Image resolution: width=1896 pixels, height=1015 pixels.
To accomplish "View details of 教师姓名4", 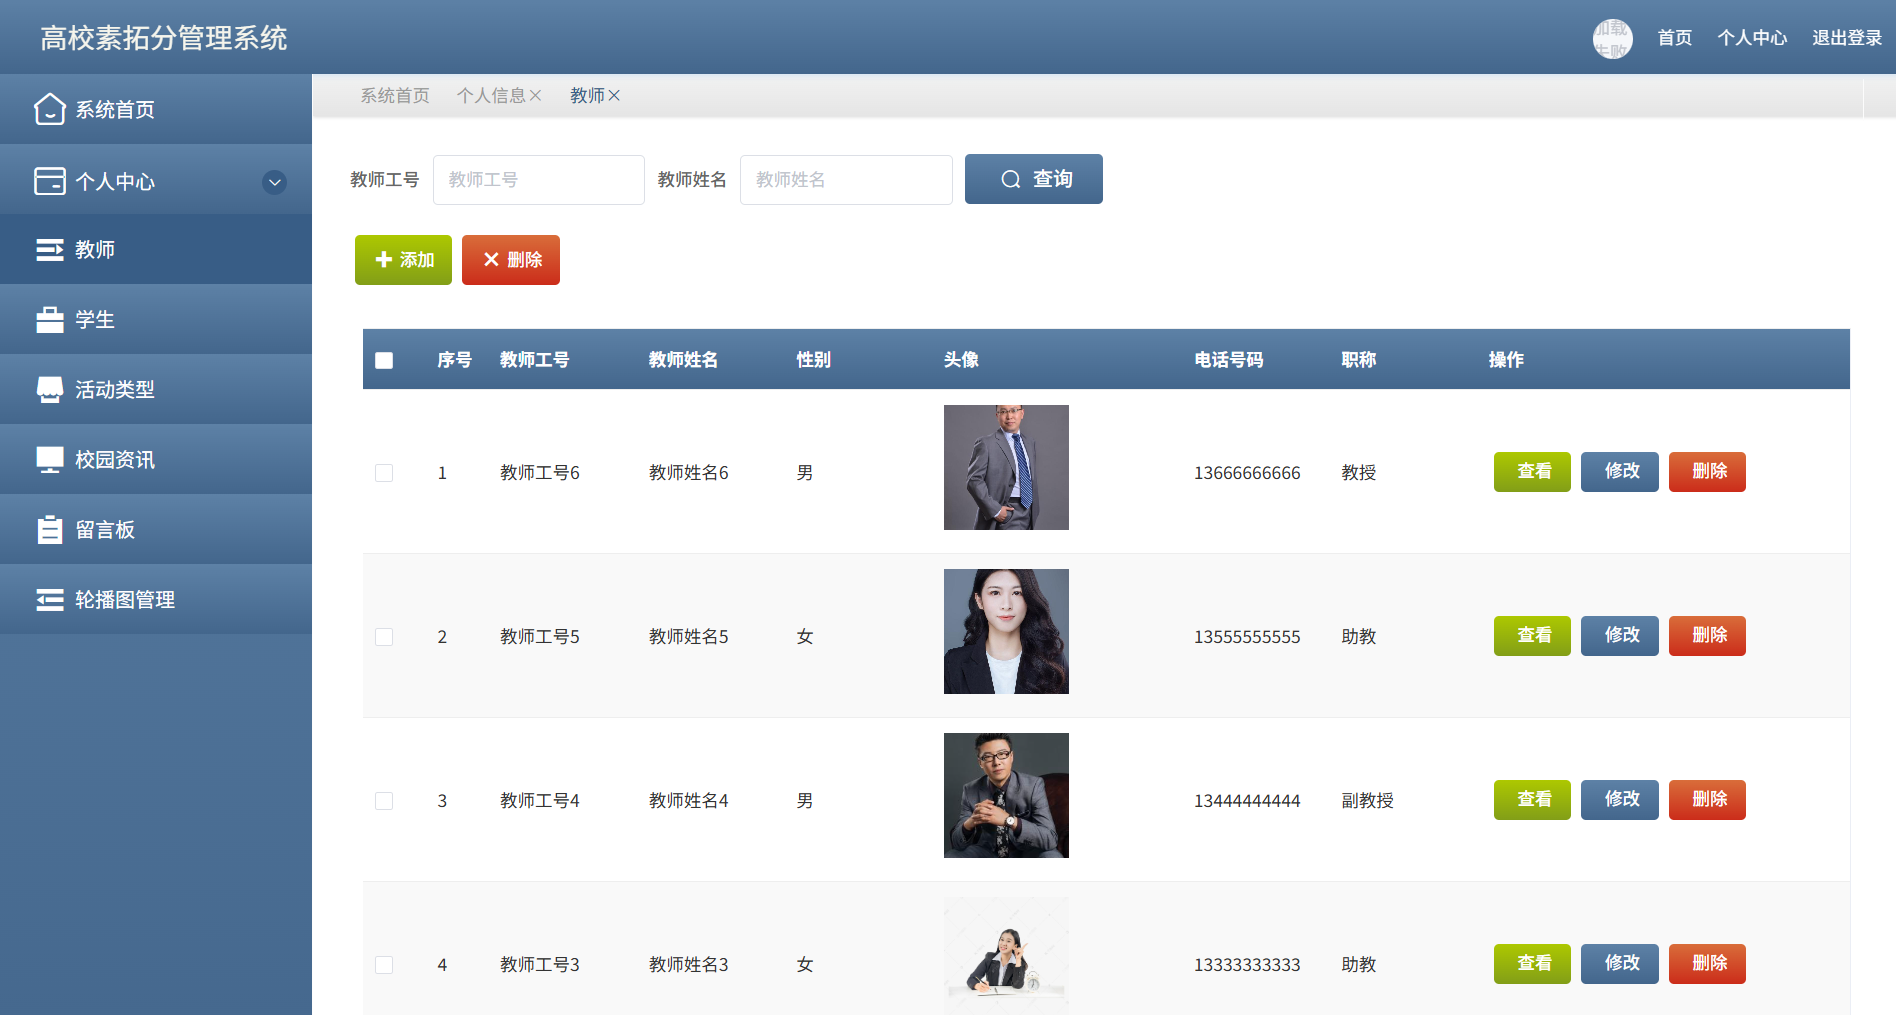I will click(x=1532, y=800).
